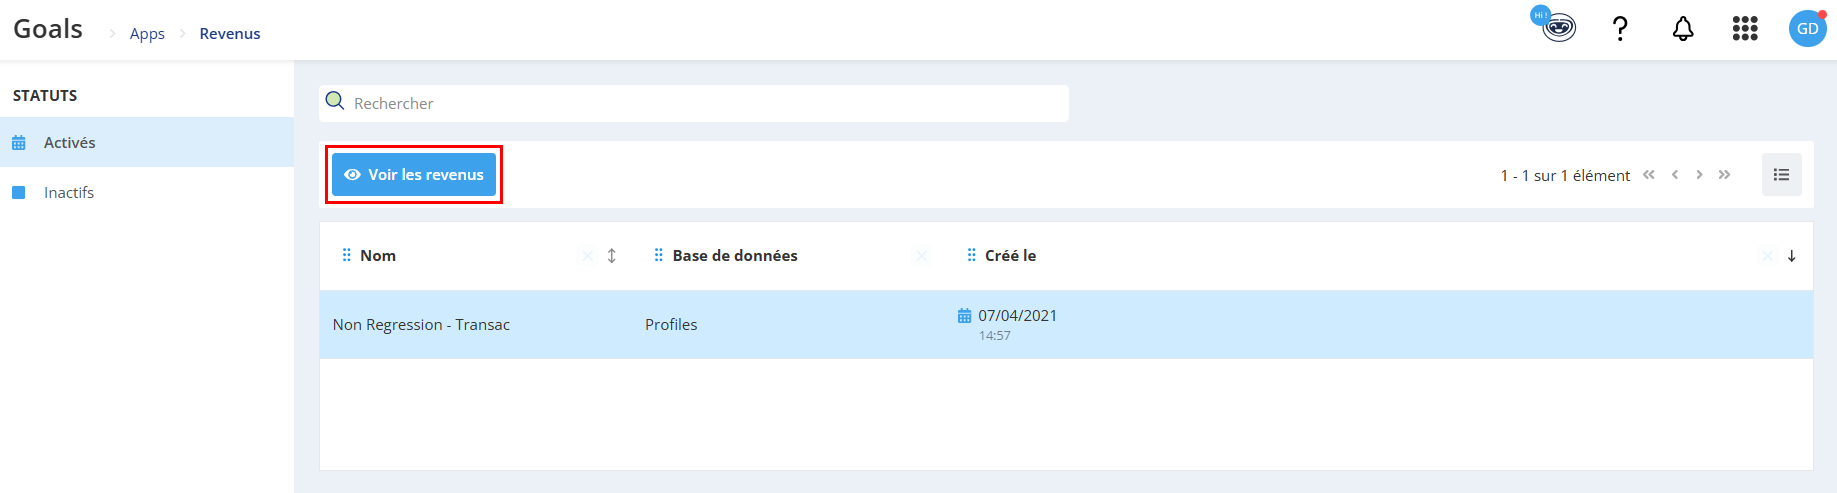This screenshot has width=1837, height=493.
Task: Select the Activés status filter
Action: (x=147, y=142)
